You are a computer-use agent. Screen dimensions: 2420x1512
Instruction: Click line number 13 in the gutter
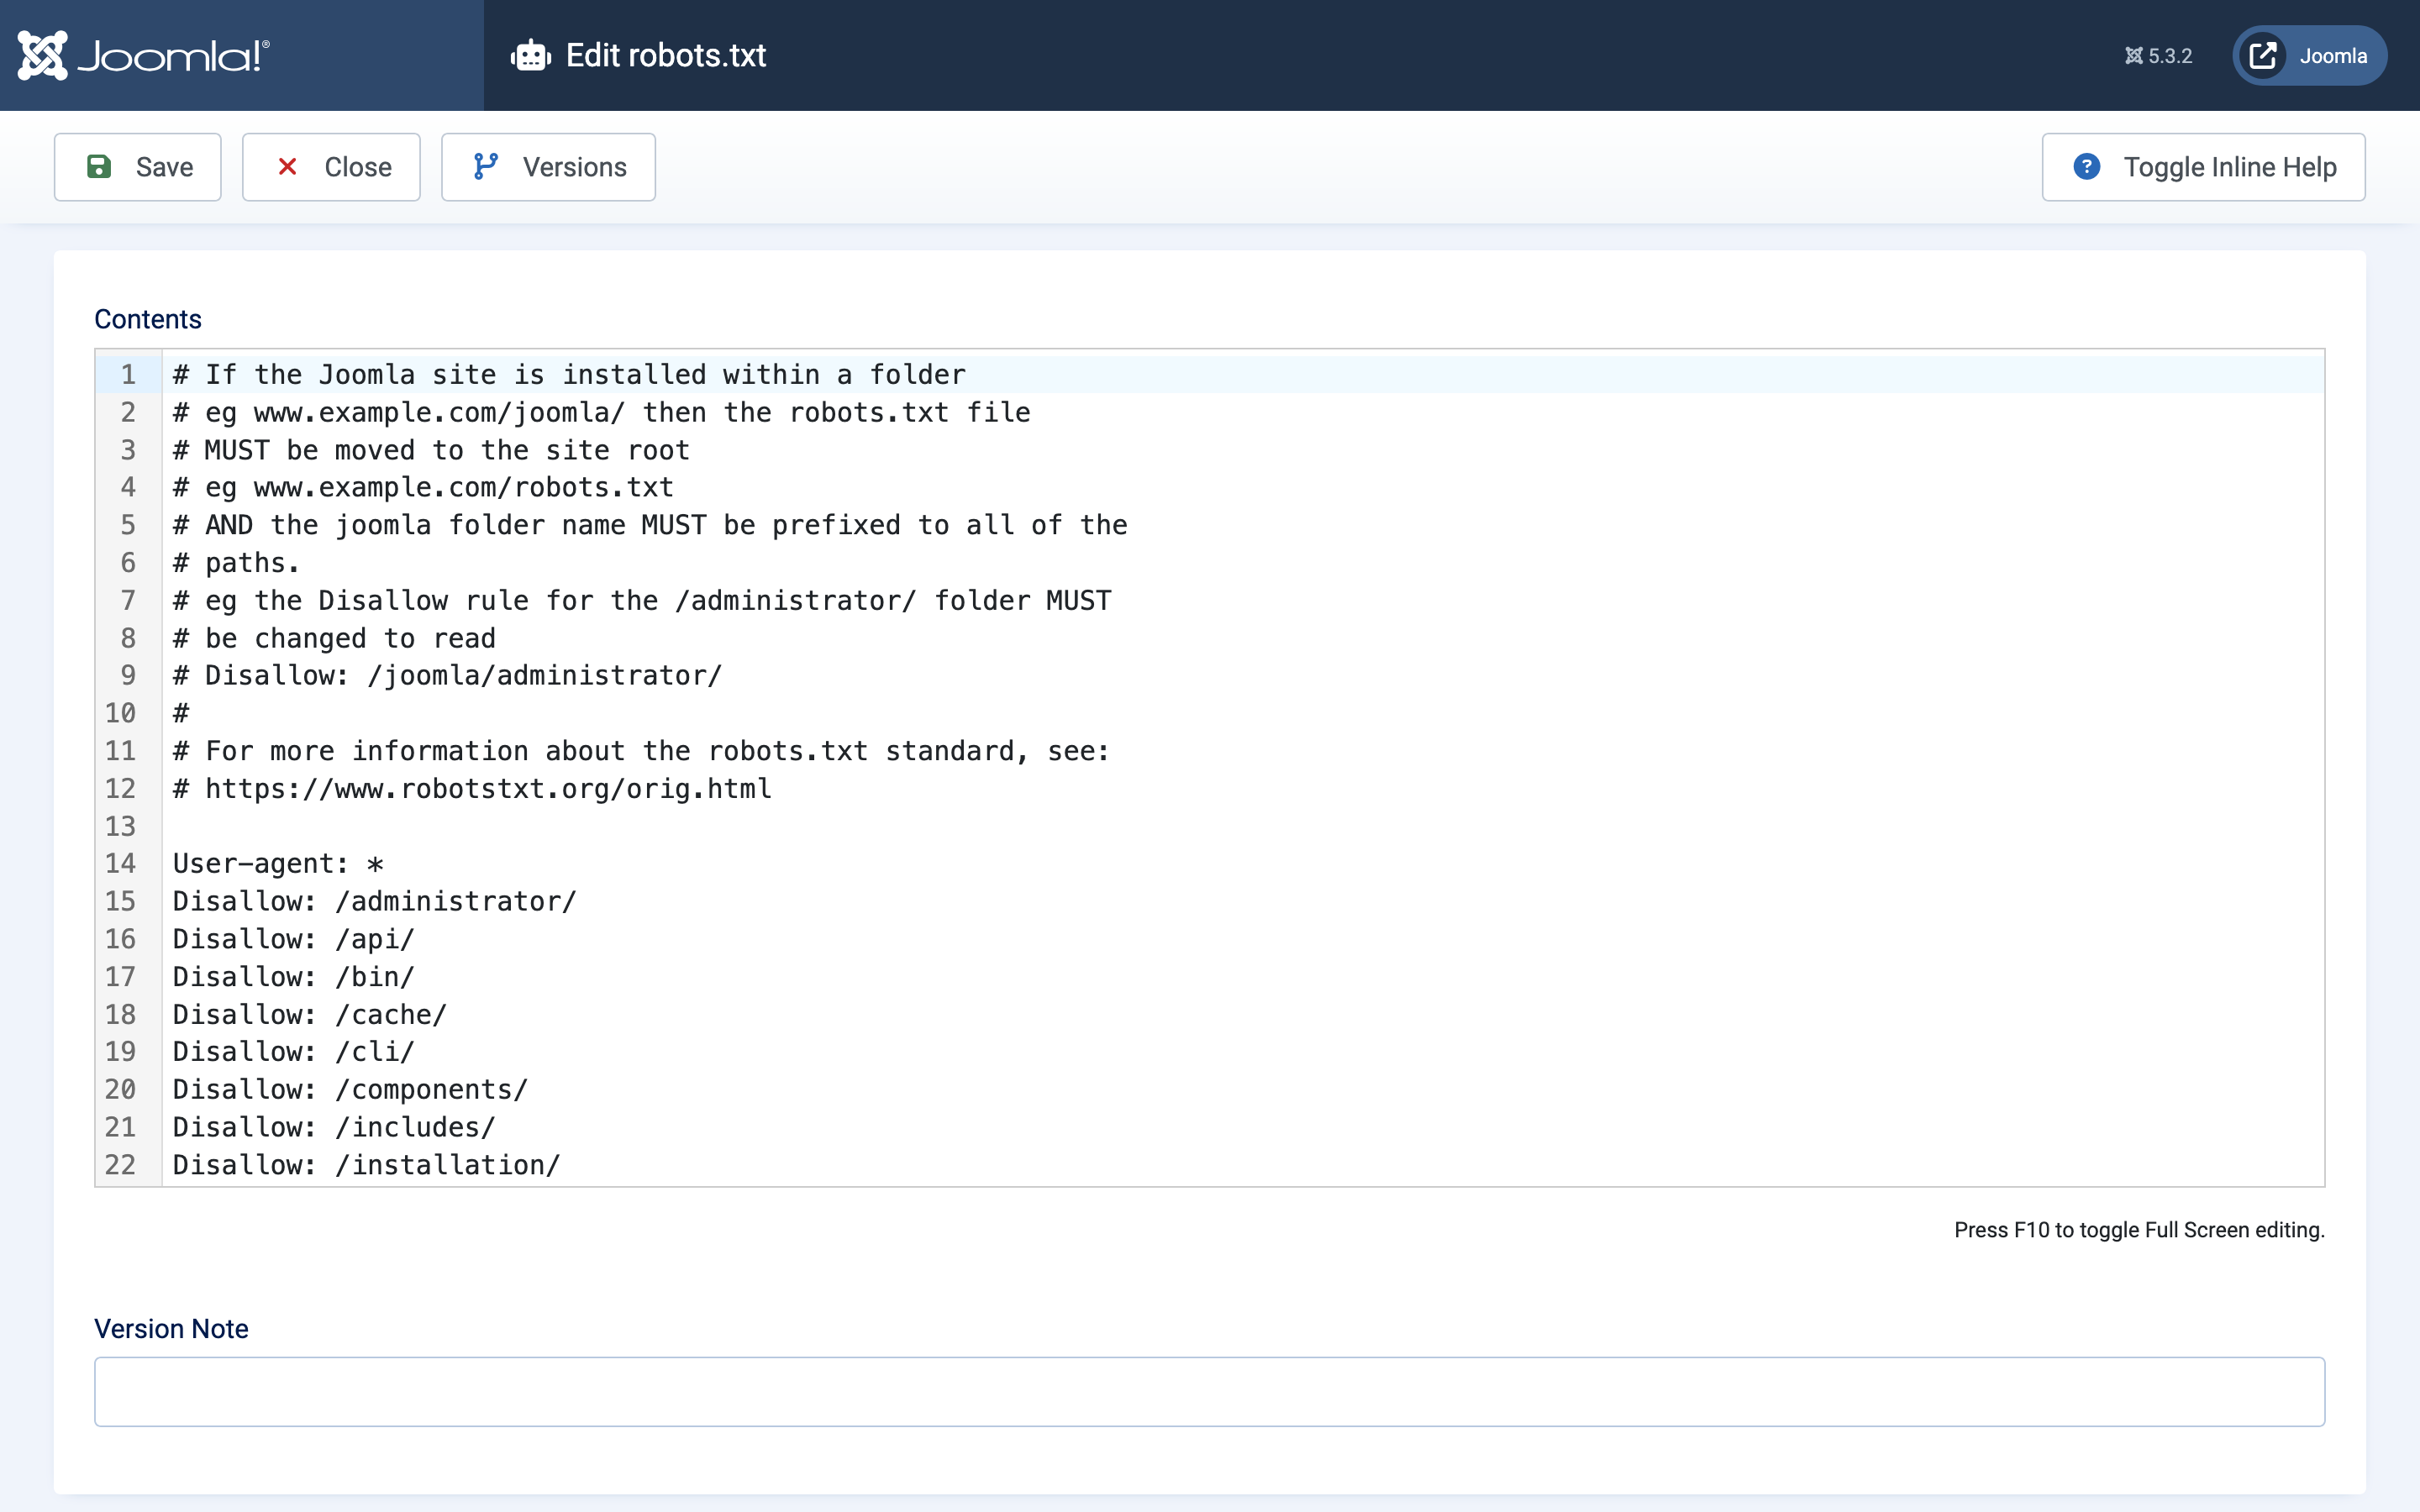[120, 826]
